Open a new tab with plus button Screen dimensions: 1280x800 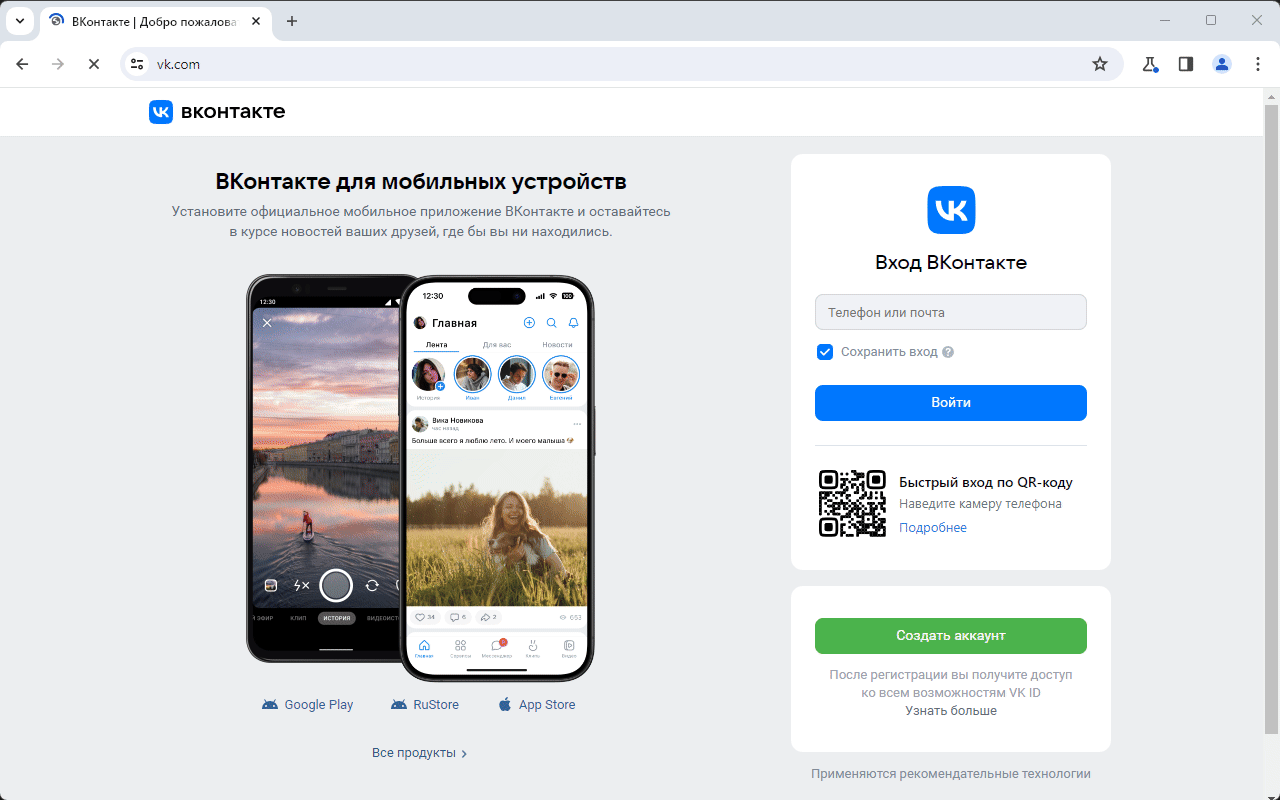pyautogui.click(x=292, y=21)
